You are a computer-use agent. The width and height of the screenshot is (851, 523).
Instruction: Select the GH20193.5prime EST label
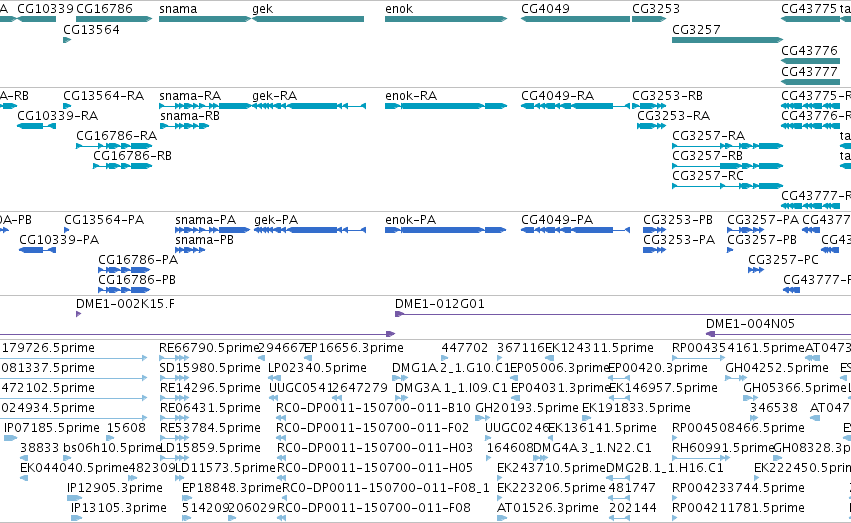point(527,408)
